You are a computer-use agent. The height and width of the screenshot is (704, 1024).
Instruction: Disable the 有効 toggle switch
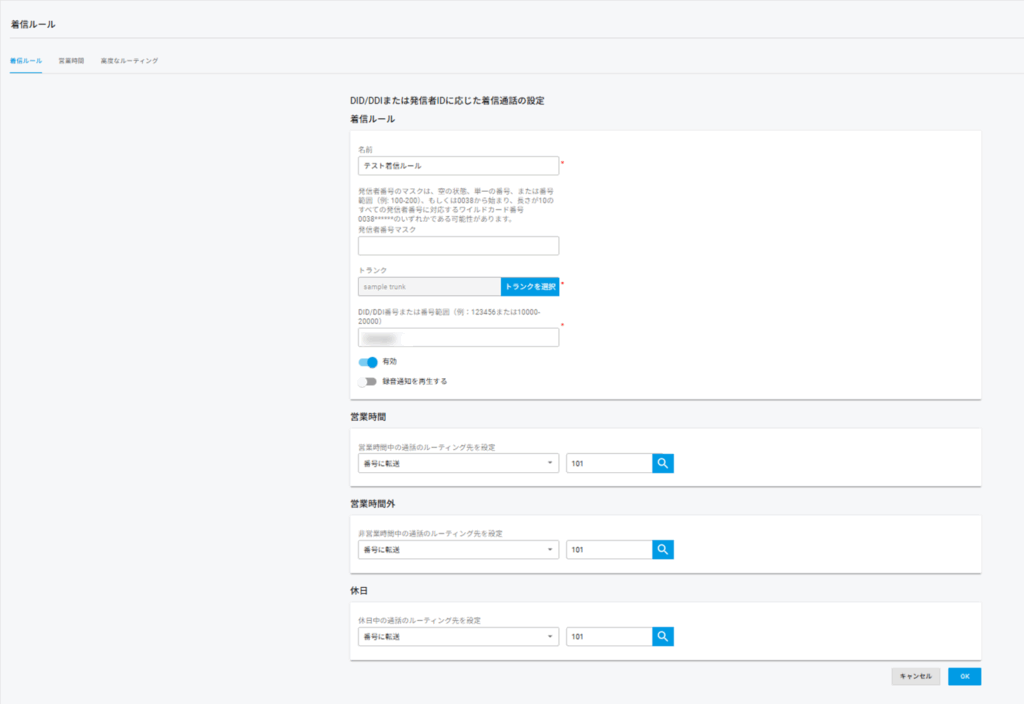coord(368,361)
